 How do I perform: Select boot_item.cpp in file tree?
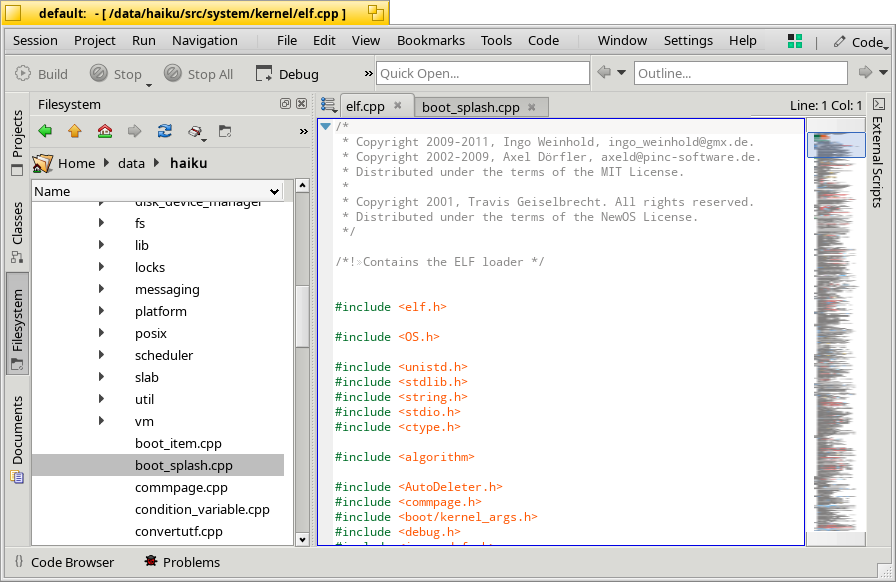[x=178, y=443]
